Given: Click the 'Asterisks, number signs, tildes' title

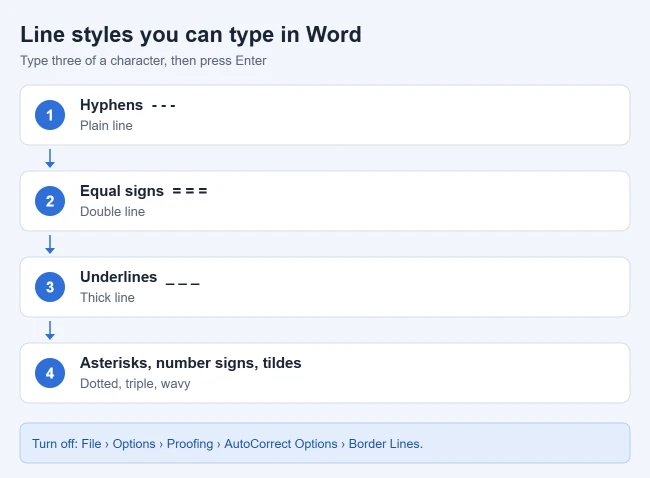Looking at the screenshot, I should [x=191, y=363].
